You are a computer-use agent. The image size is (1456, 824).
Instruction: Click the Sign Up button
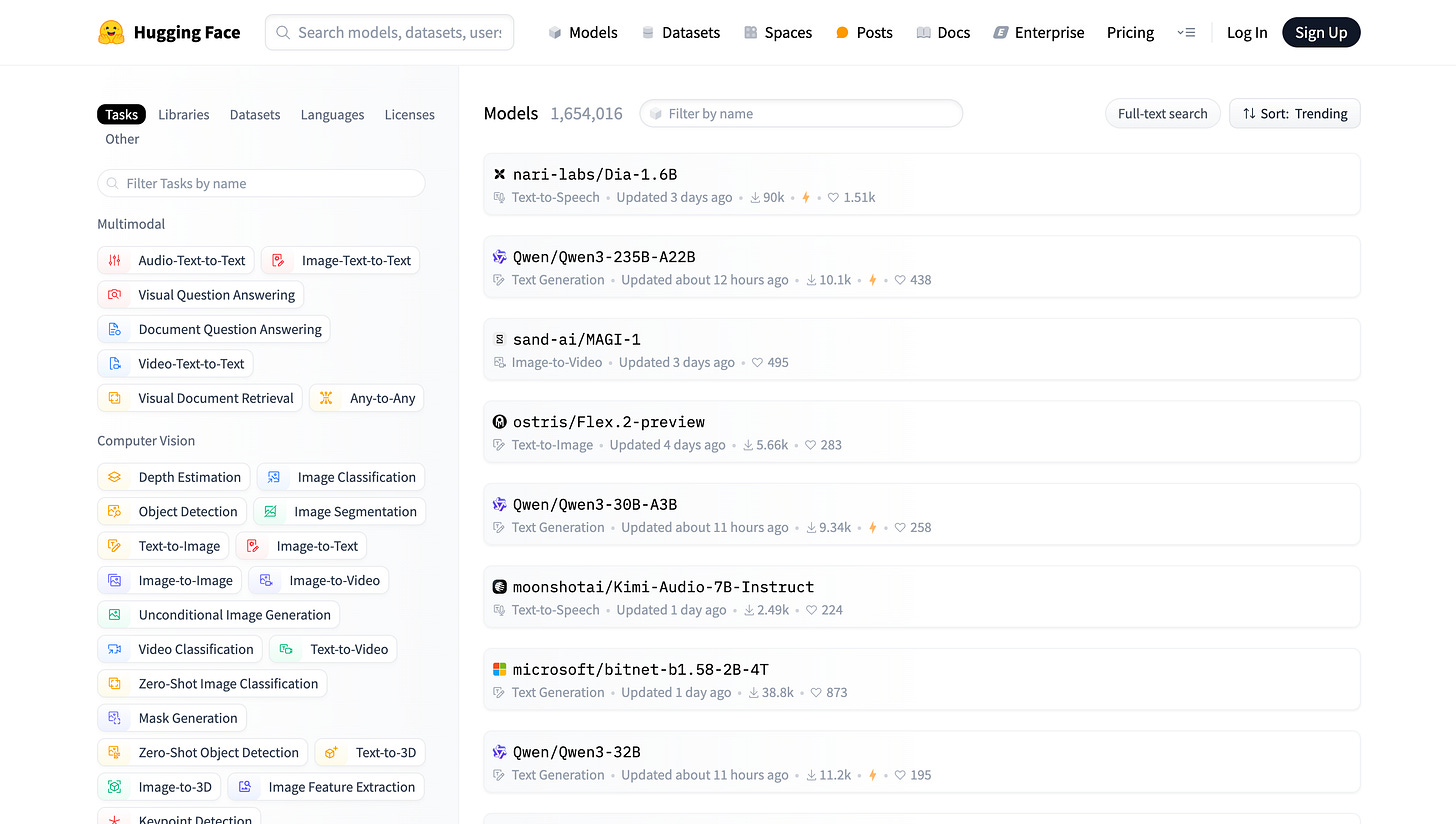(x=1321, y=32)
